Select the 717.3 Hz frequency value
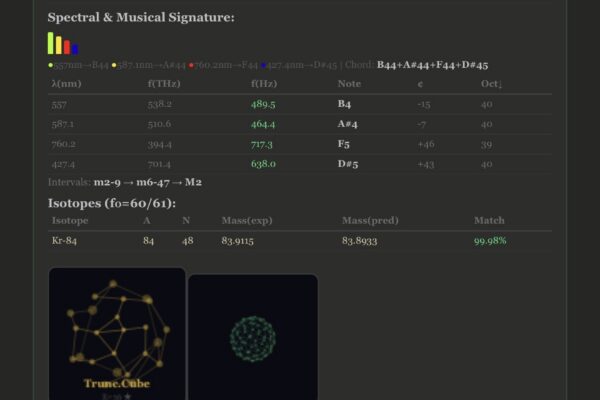600x400 pixels. pyautogui.click(x=262, y=144)
